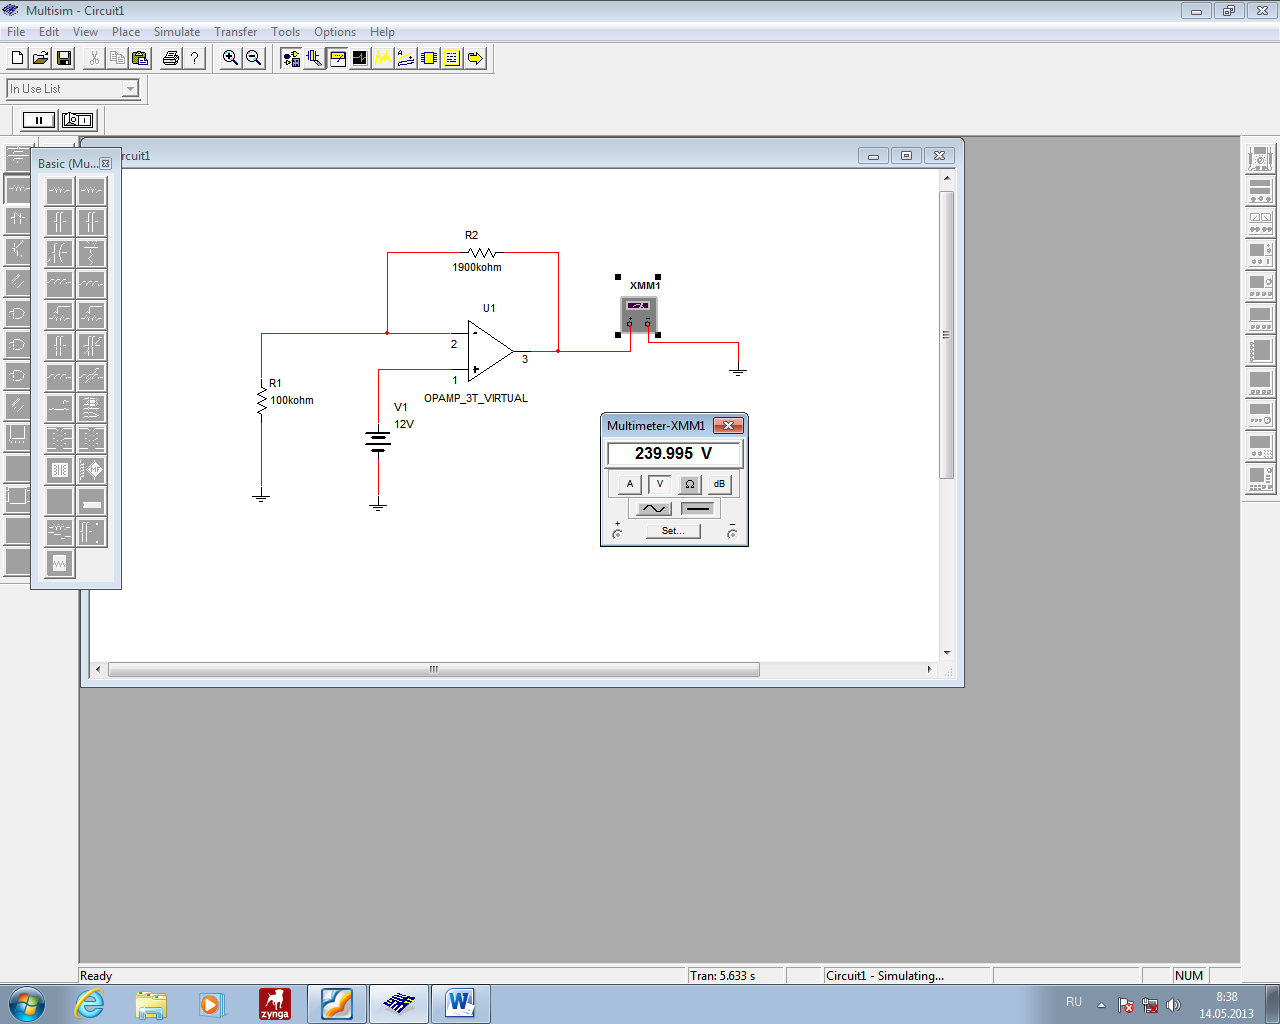Select the R2 1900kohm resistor
Screen dimensions: 1280x1024
[481, 253]
